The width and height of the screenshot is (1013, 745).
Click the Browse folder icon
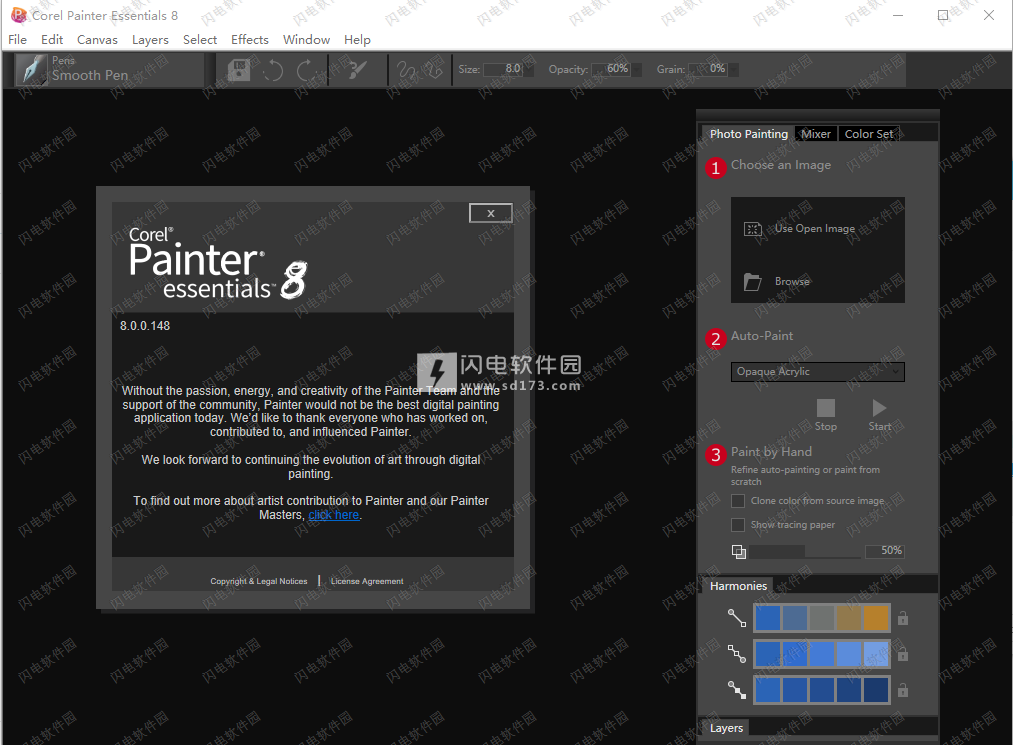[x=752, y=282]
